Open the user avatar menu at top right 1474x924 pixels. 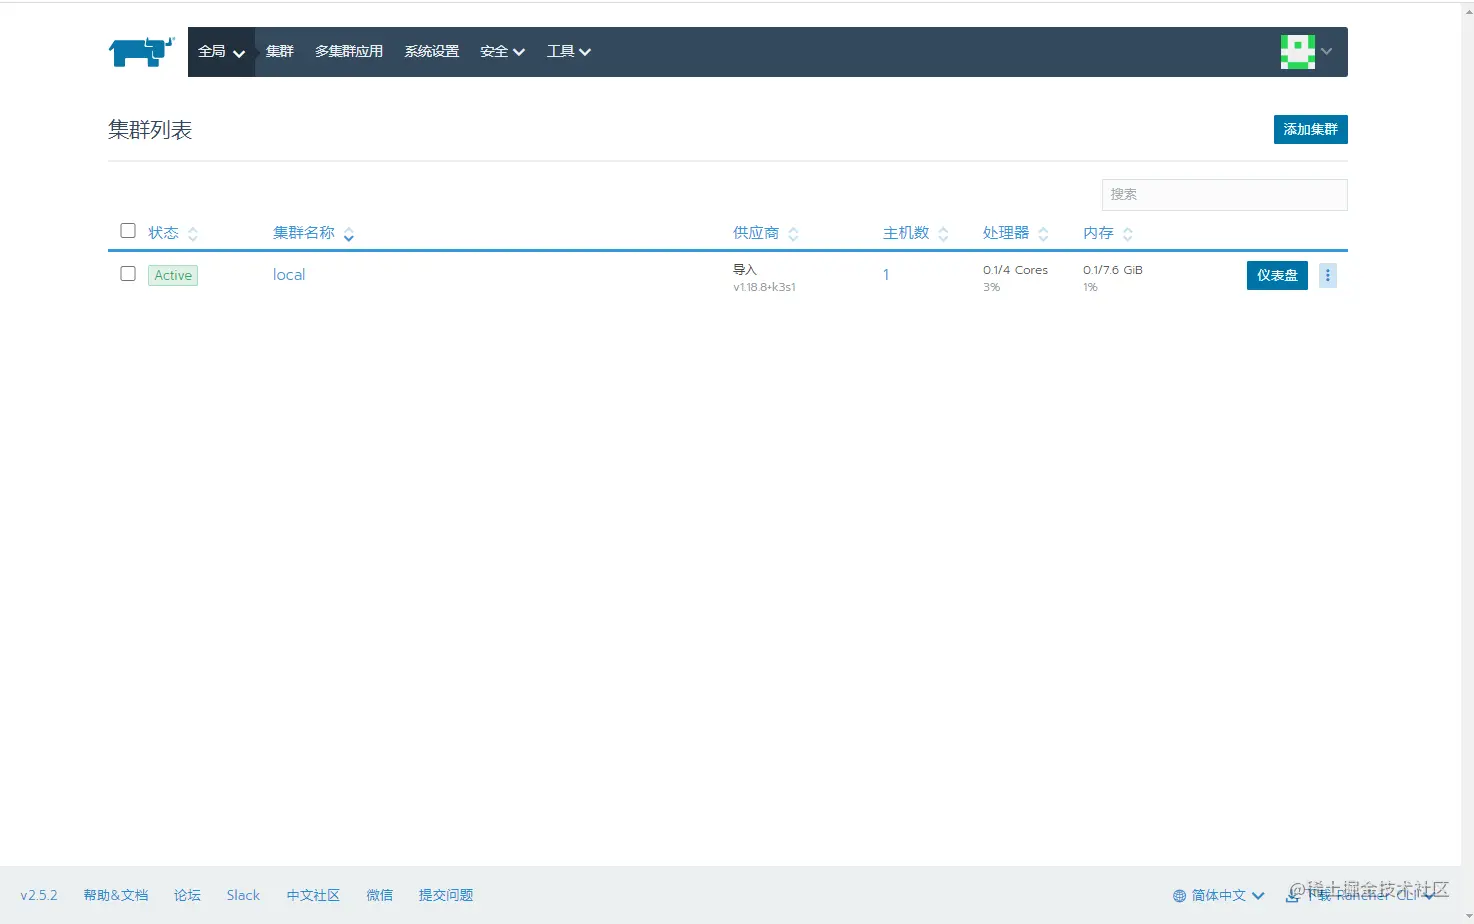point(1297,51)
